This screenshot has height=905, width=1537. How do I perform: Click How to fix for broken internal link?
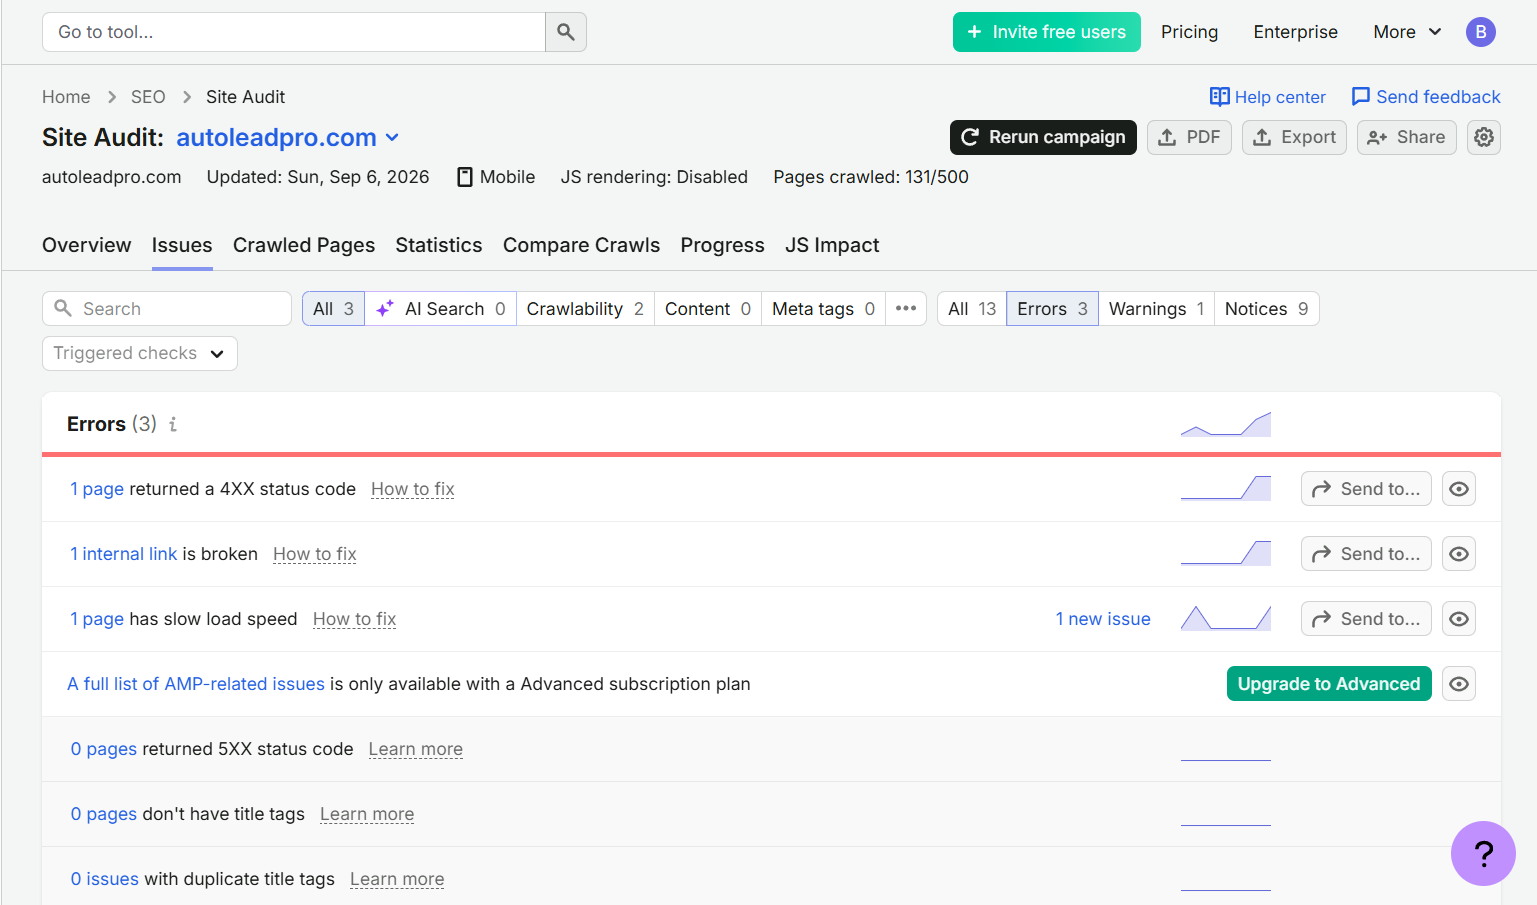click(315, 554)
